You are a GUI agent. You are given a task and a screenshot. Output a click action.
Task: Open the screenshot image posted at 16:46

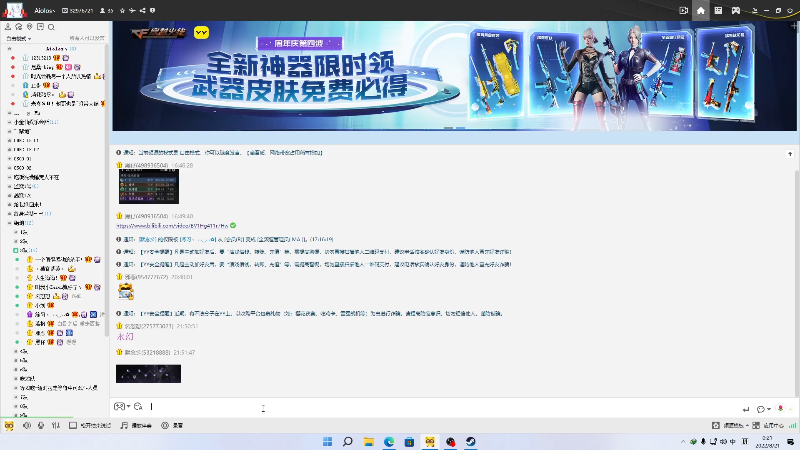tap(149, 186)
